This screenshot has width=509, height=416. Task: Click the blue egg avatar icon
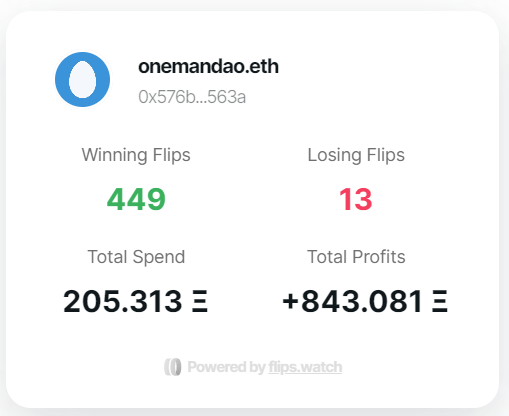tap(82, 79)
